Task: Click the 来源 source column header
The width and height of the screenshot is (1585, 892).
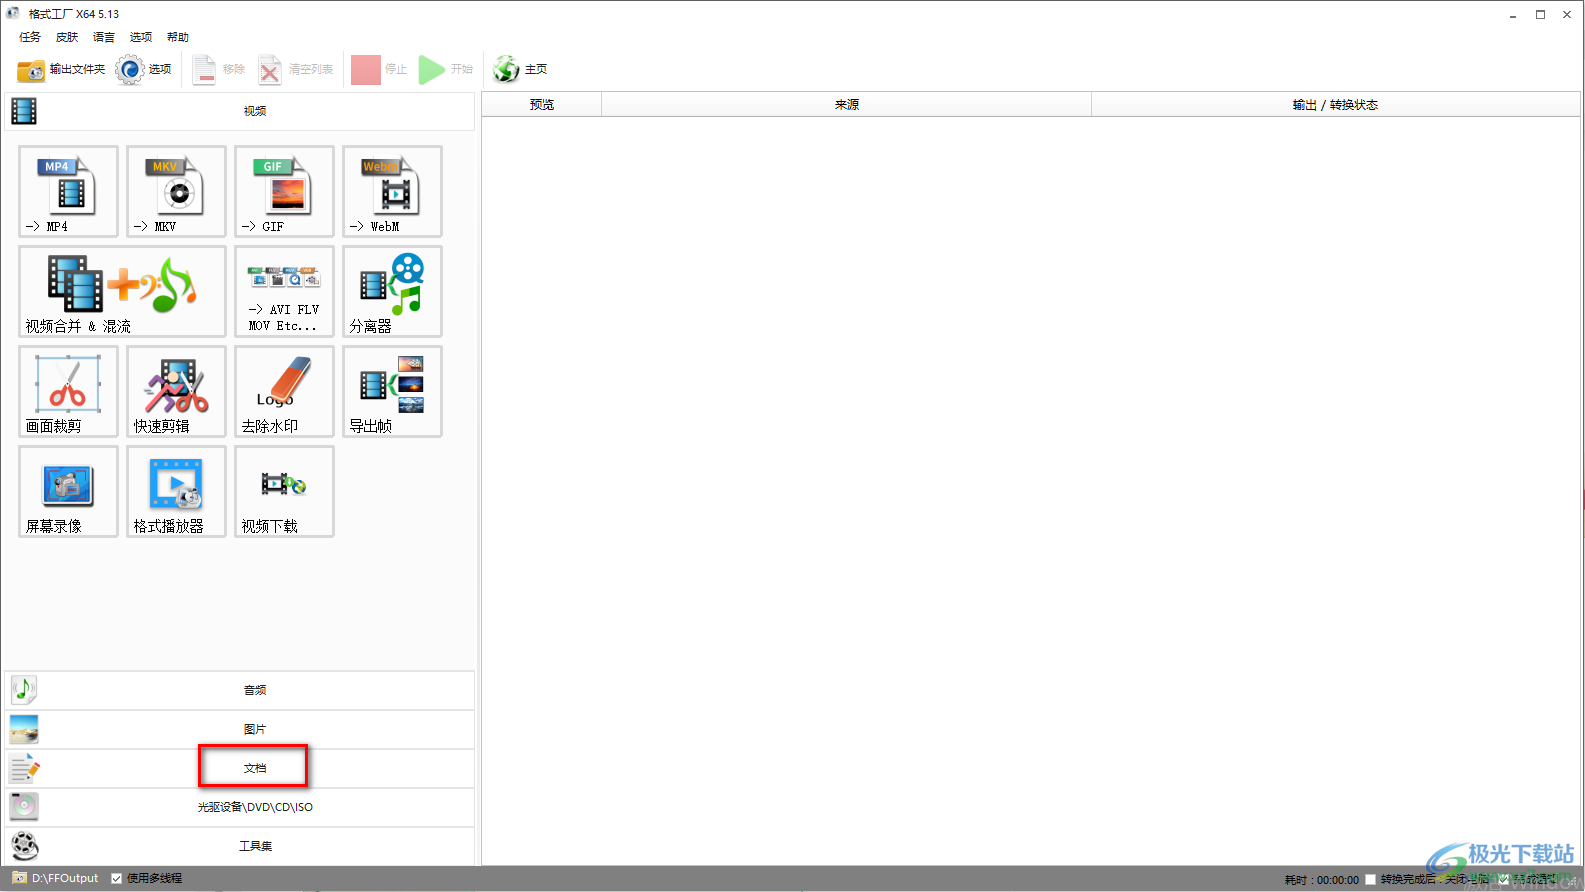Action: pyautogui.click(x=847, y=104)
